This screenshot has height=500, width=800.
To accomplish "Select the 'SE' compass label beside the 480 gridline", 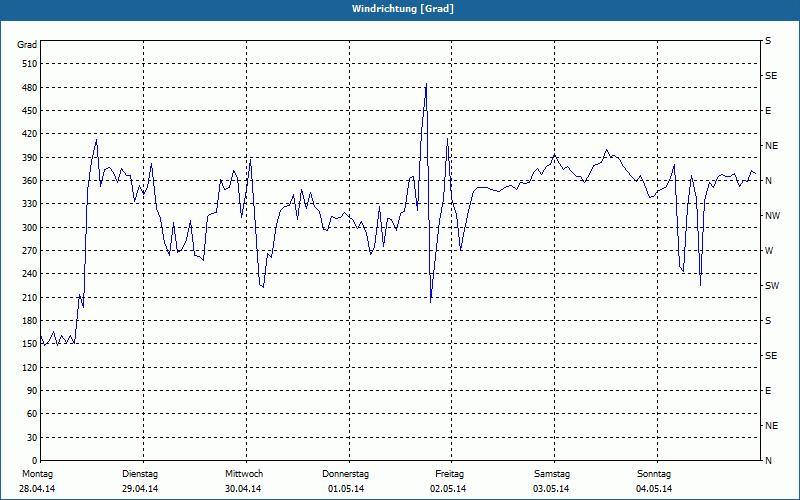I will [x=771, y=76].
